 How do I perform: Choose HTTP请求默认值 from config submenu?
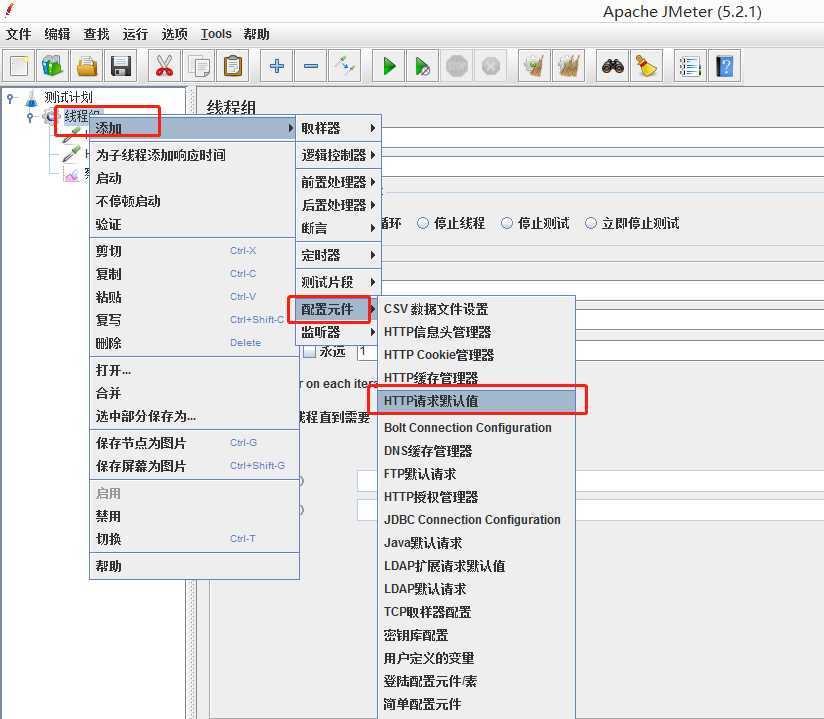(476, 401)
